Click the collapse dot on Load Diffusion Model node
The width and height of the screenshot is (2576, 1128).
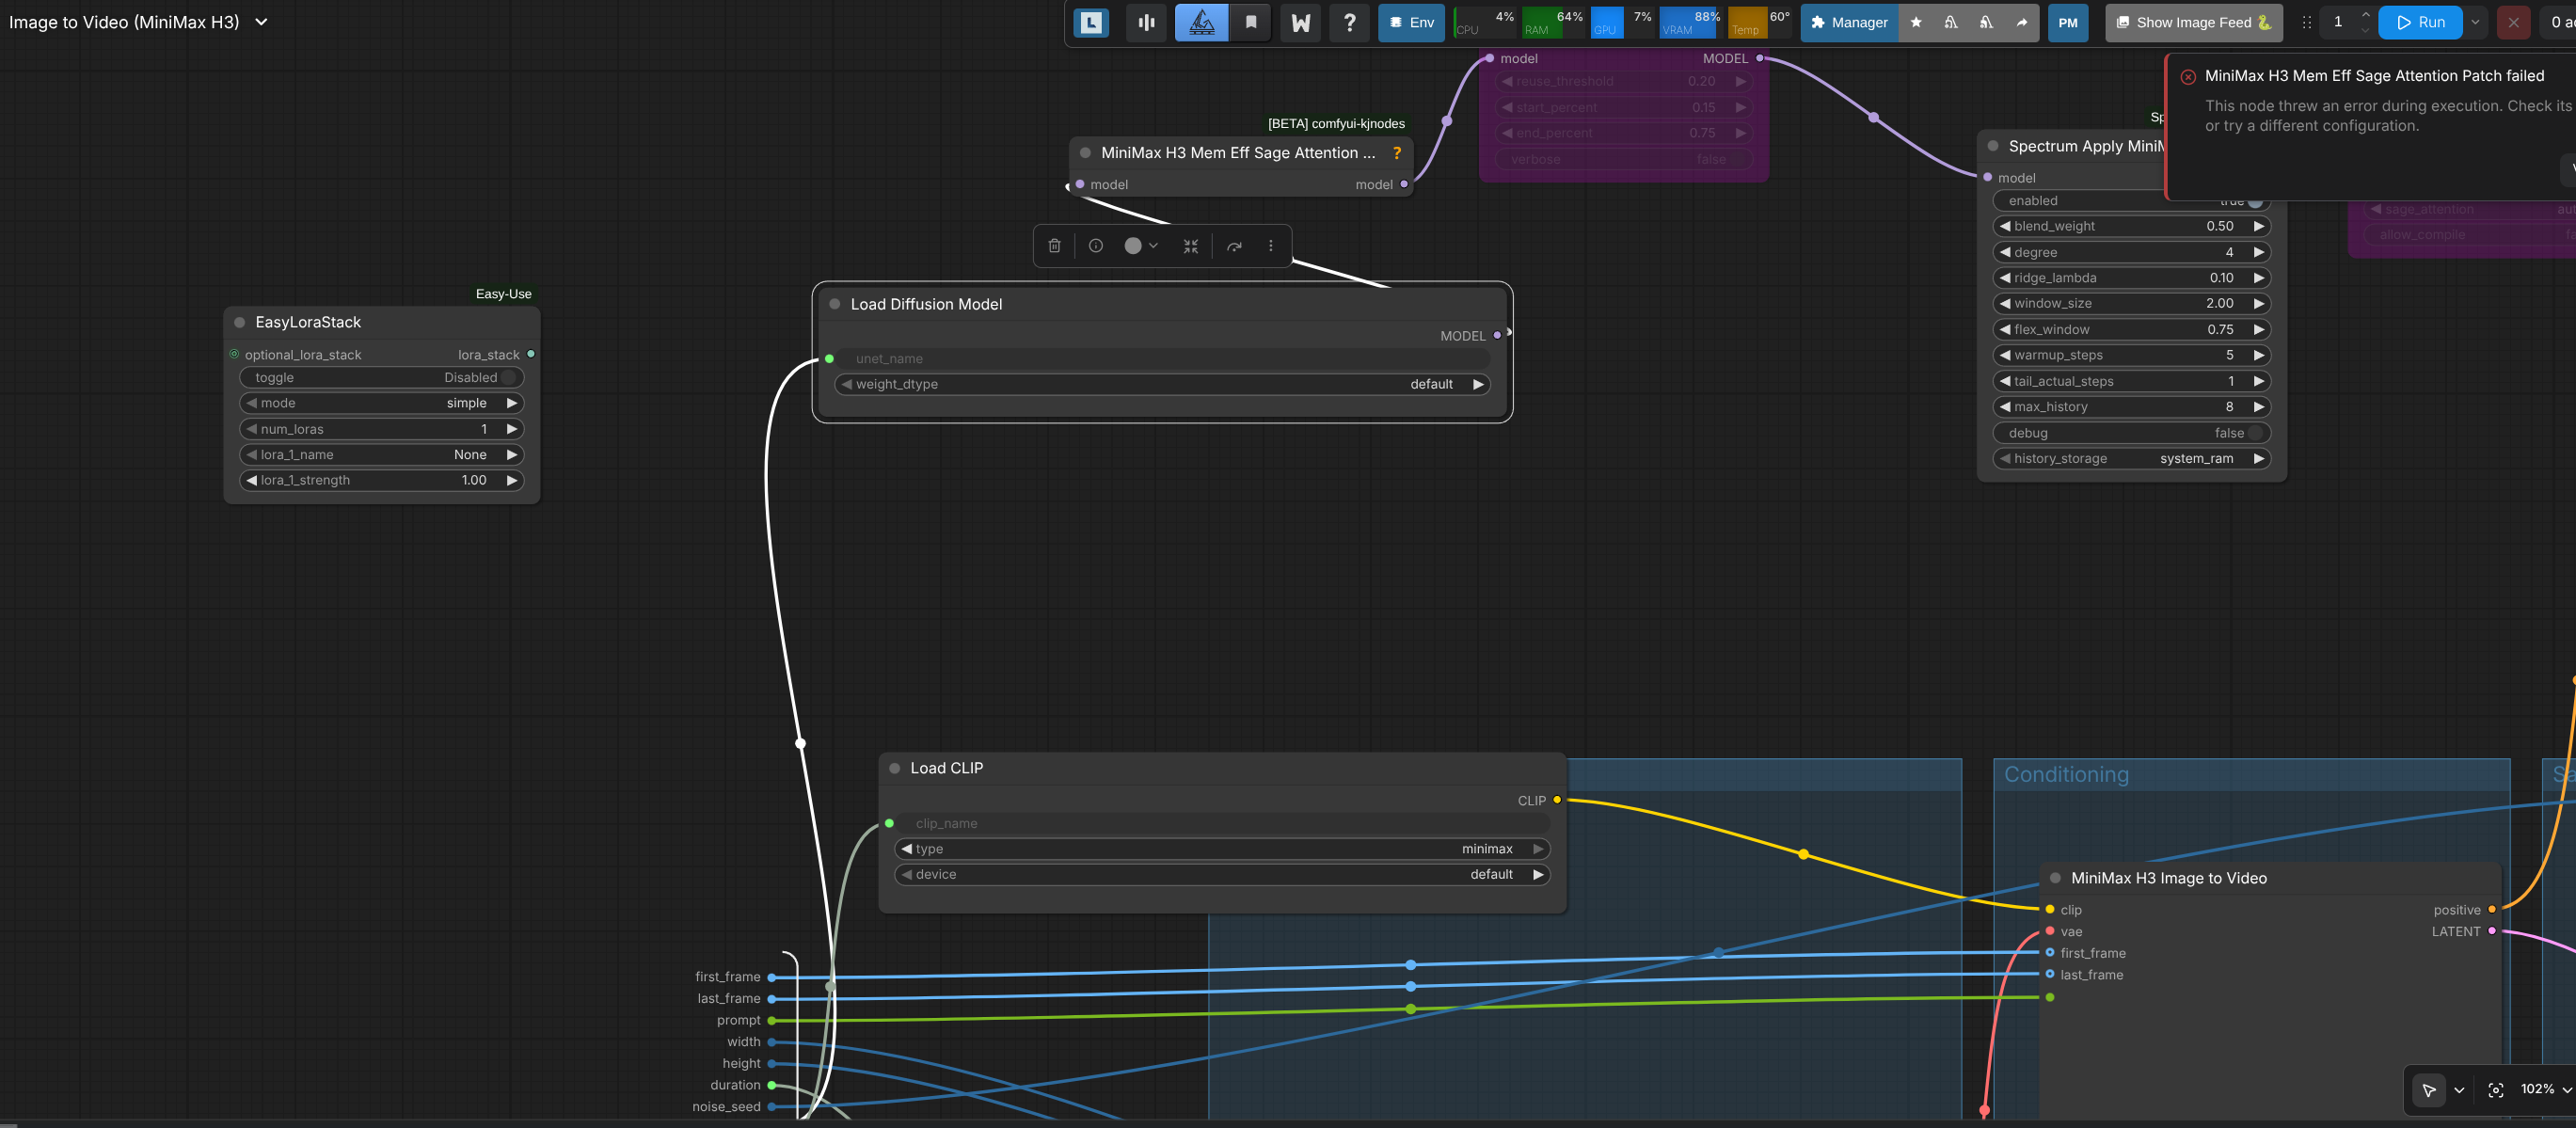pos(835,304)
